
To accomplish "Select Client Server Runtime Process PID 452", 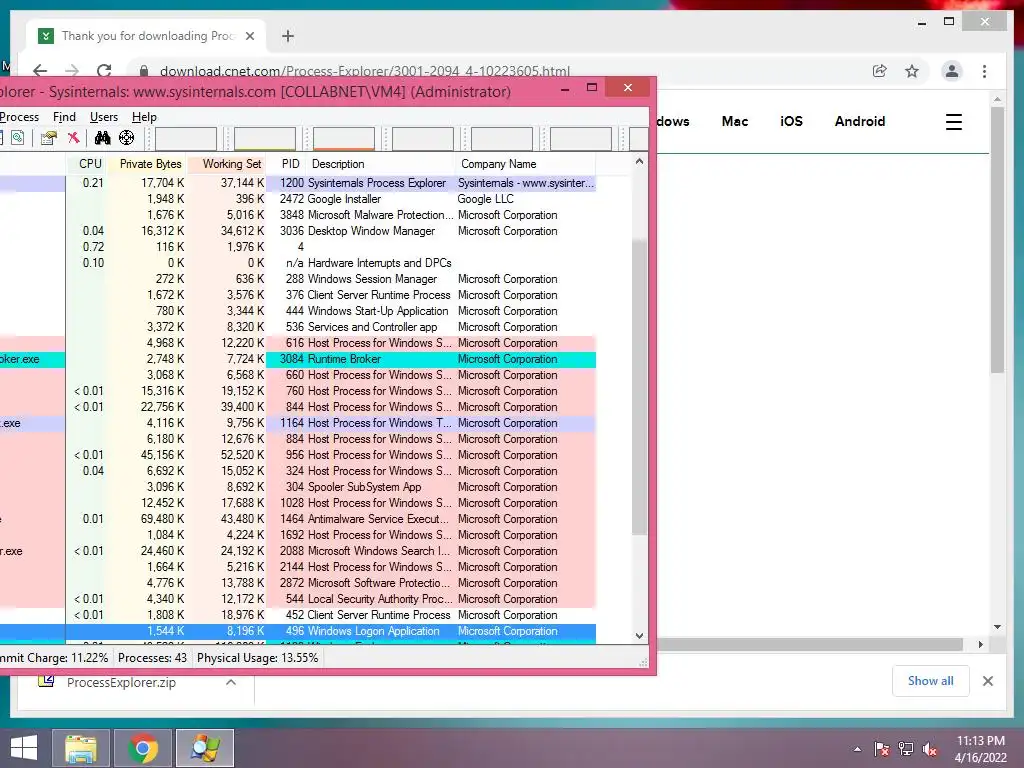I will [x=298, y=615].
